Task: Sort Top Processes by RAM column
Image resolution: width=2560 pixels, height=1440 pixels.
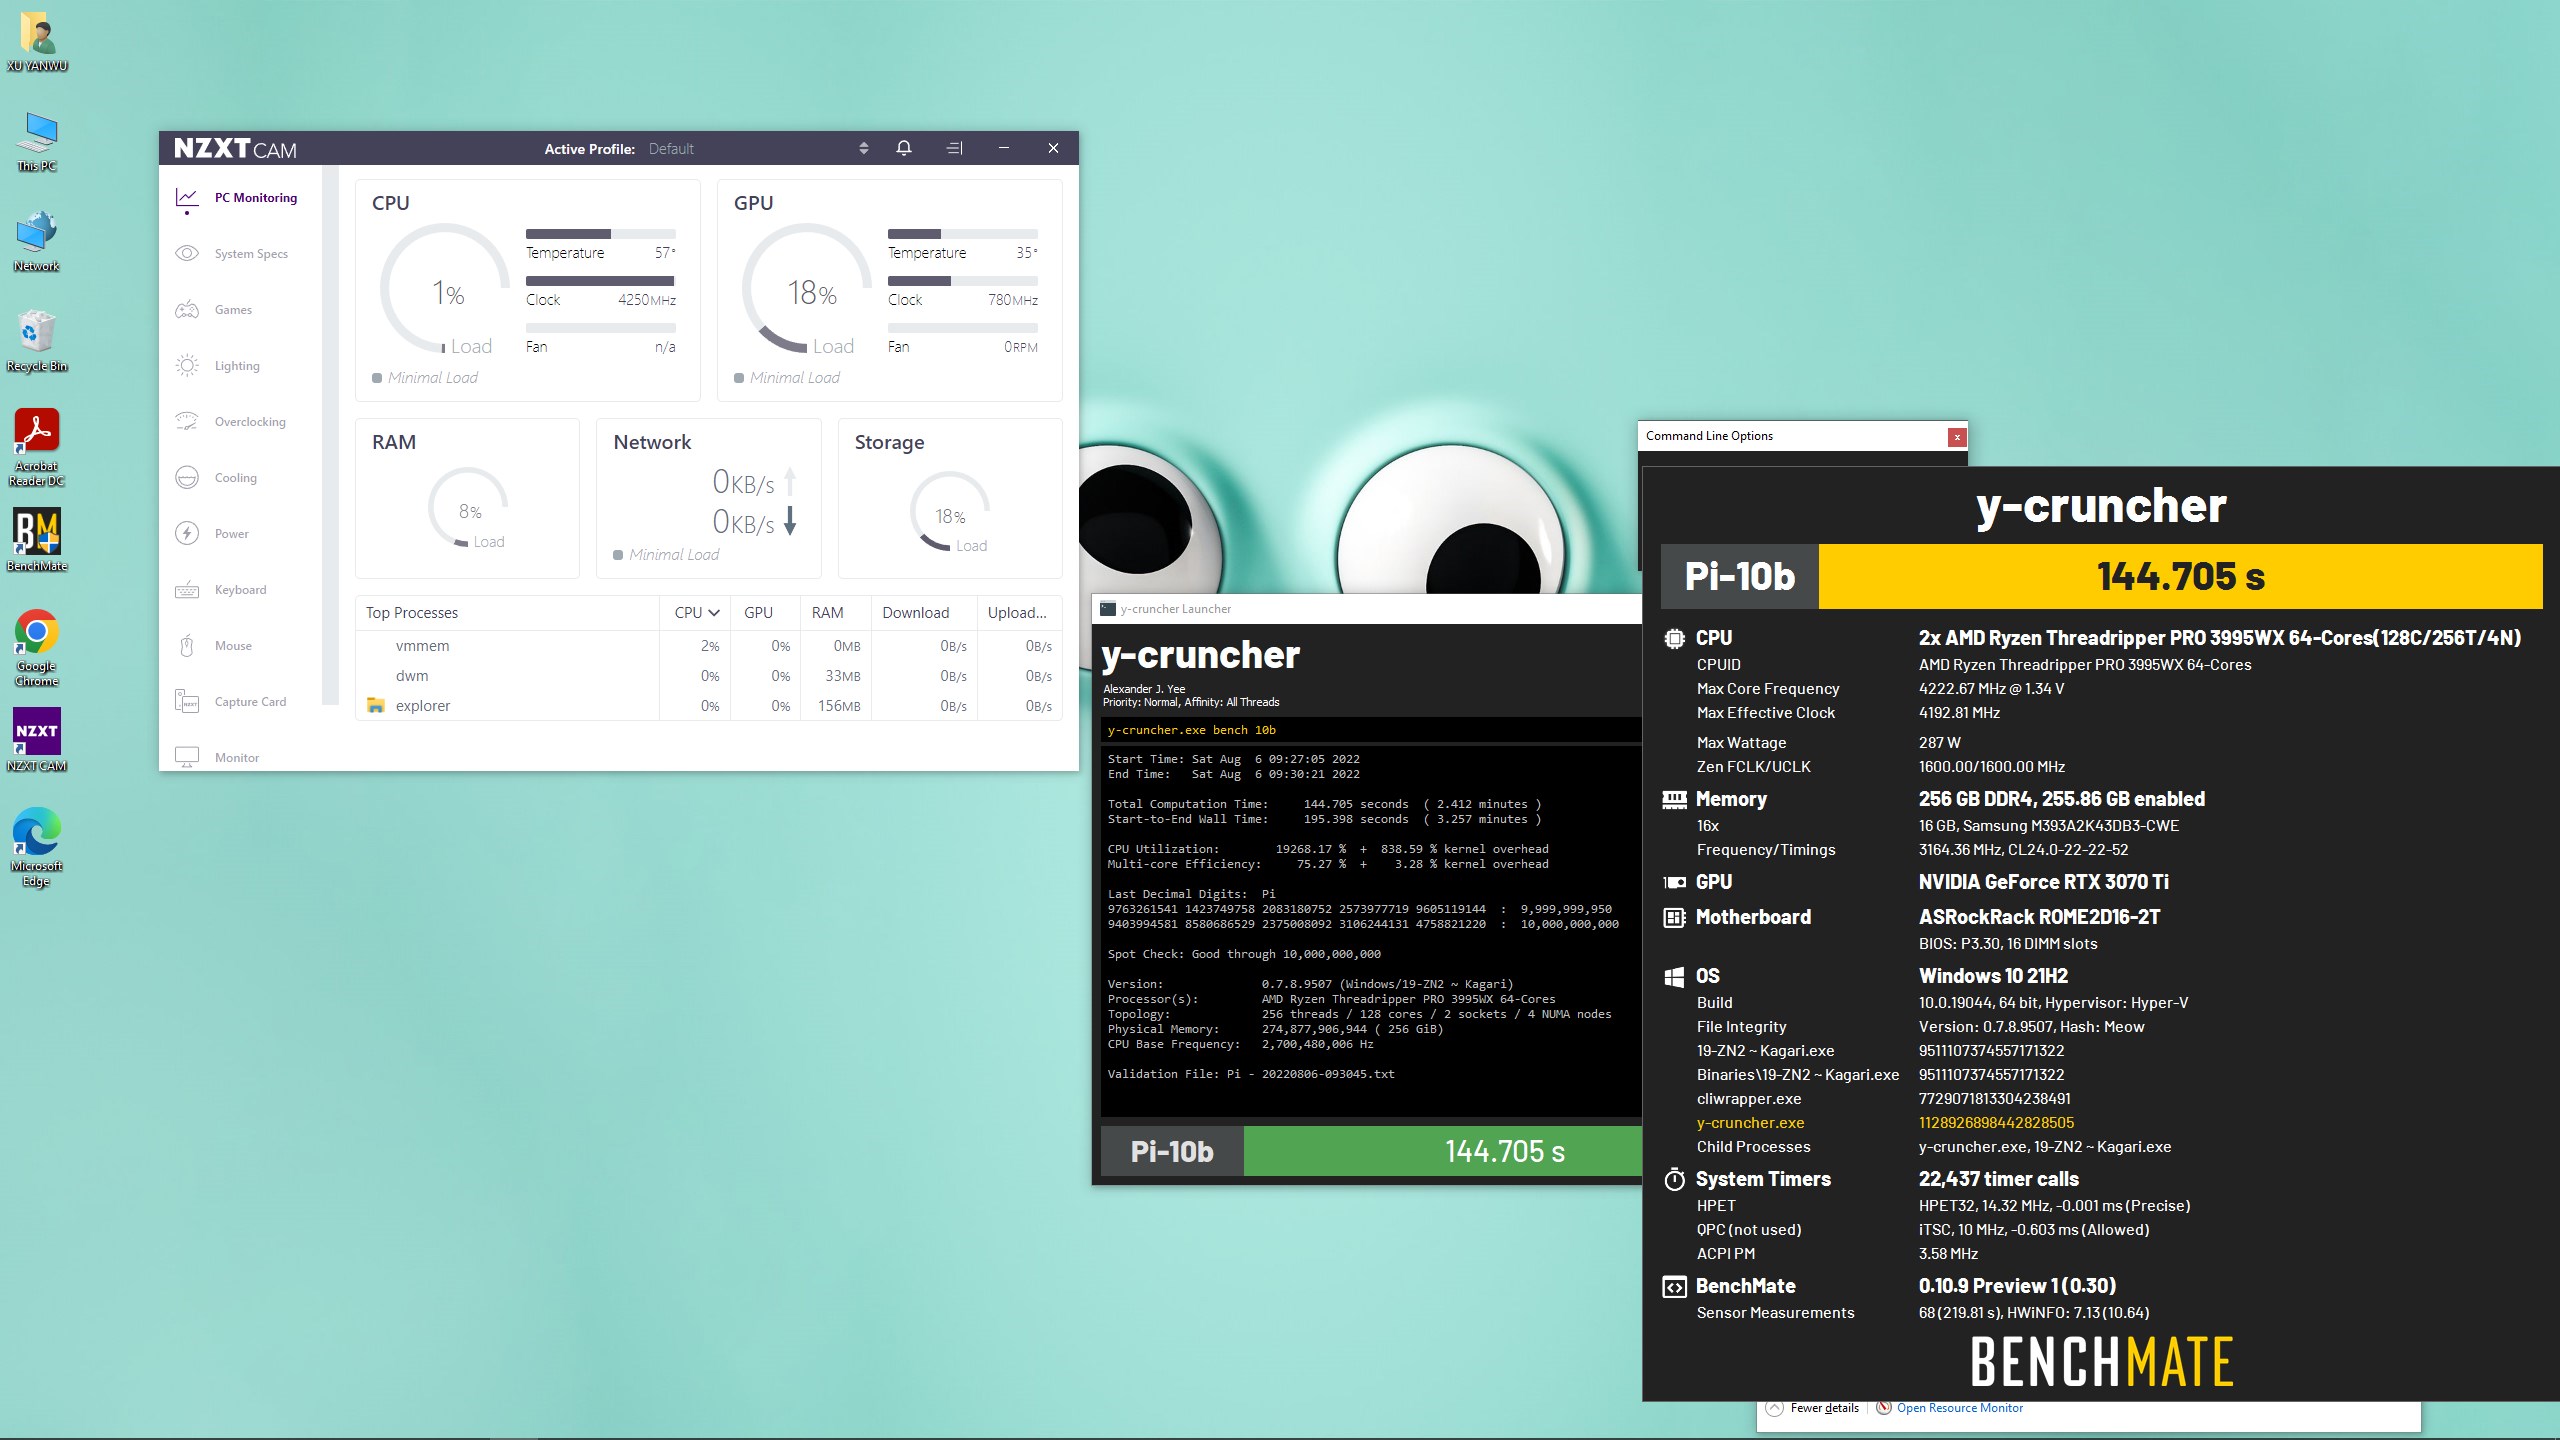Action: (828, 613)
